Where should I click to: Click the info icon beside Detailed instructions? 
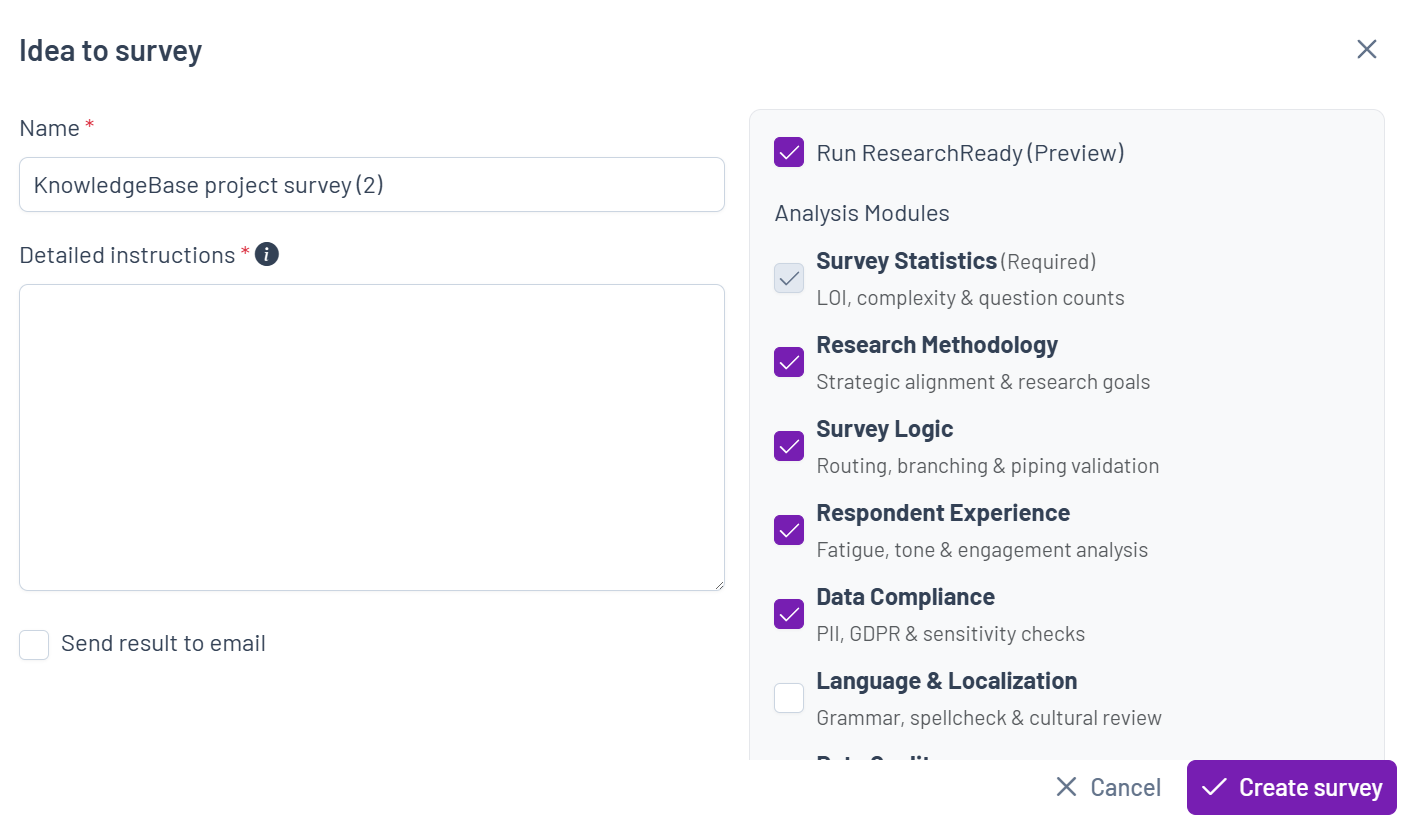click(267, 254)
